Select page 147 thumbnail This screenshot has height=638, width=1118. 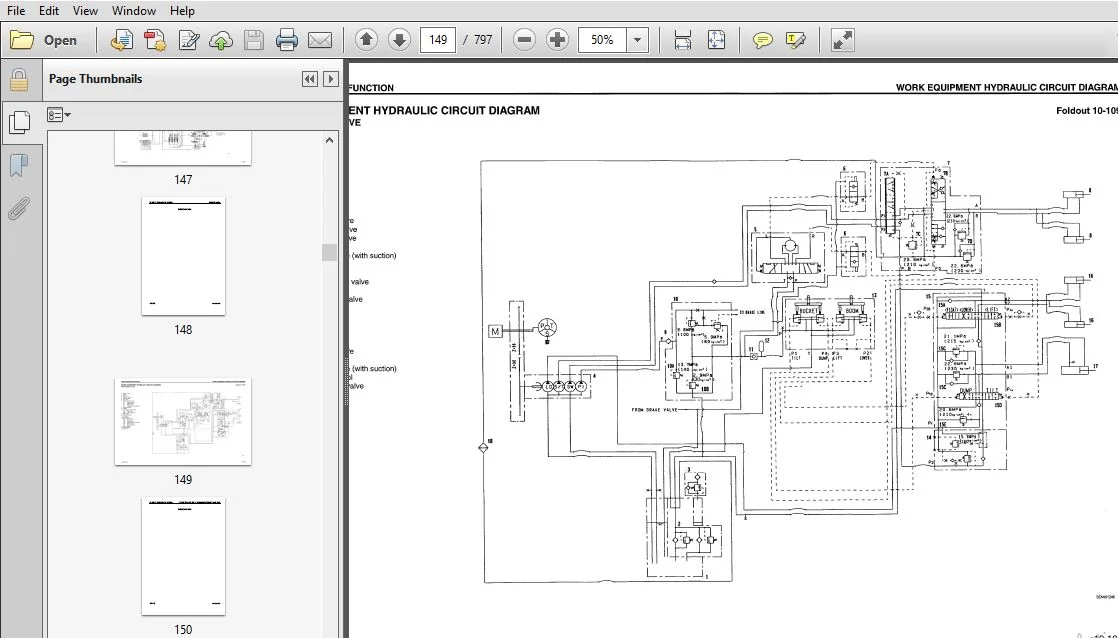point(183,148)
